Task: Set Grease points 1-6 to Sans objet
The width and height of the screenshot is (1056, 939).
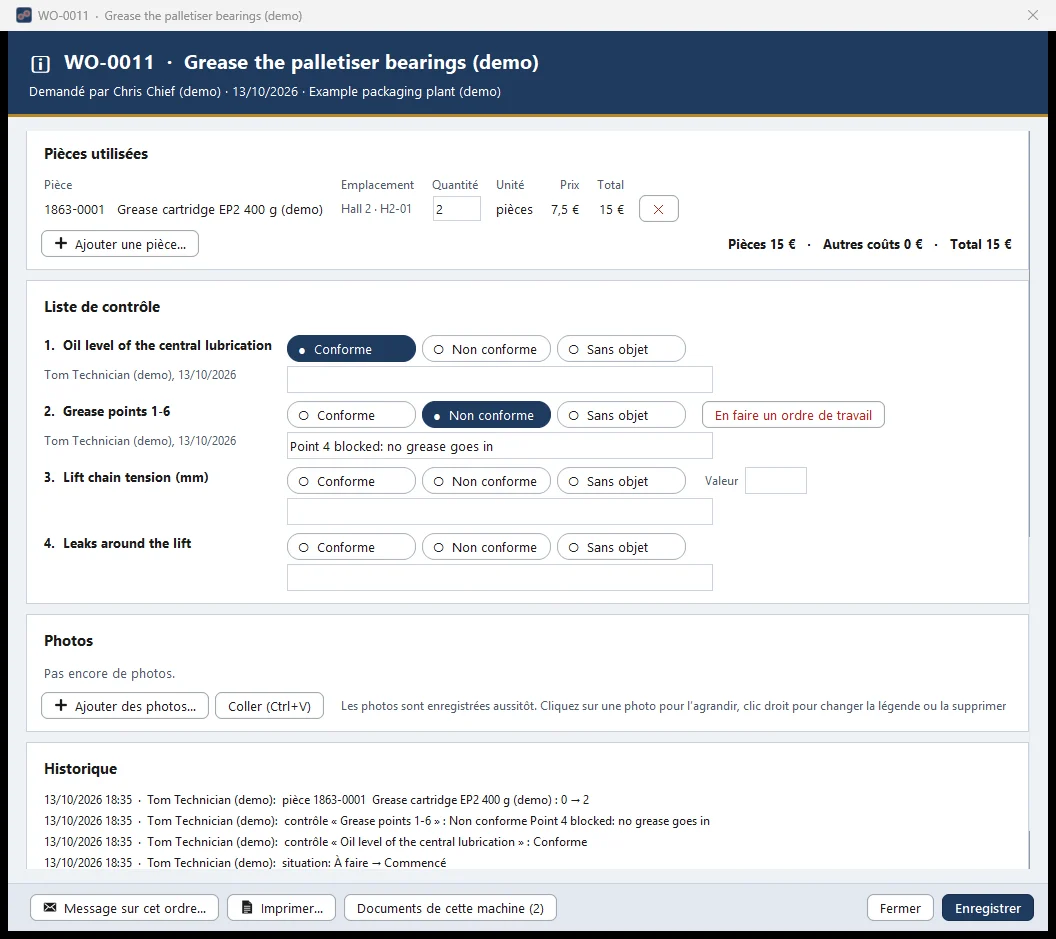Action: [x=622, y=415]
